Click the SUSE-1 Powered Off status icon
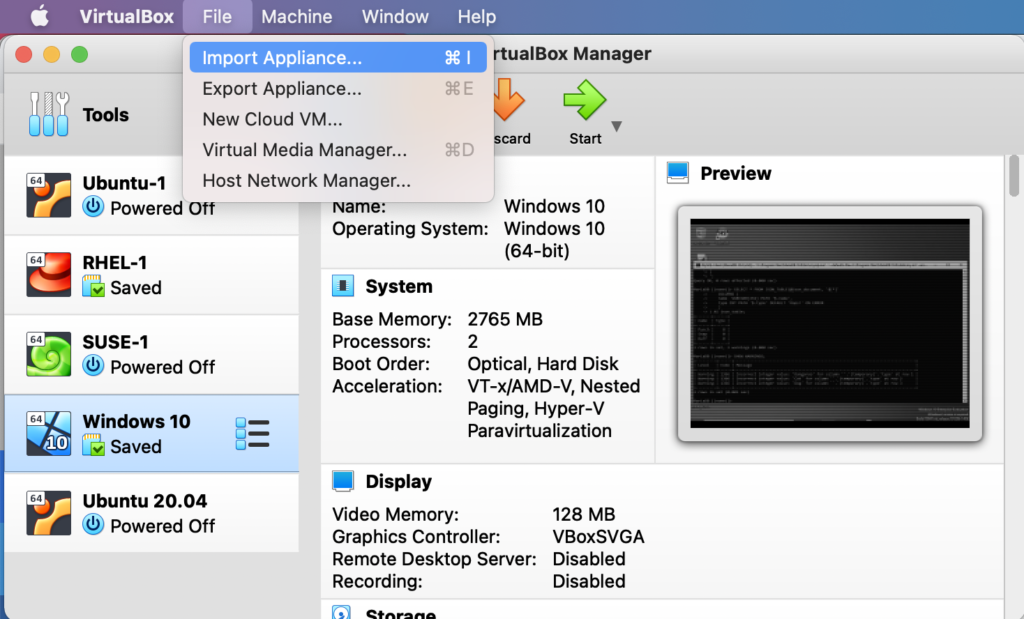Image resolution: width=1024 pixels, height=619 pixels. [93, 366]
